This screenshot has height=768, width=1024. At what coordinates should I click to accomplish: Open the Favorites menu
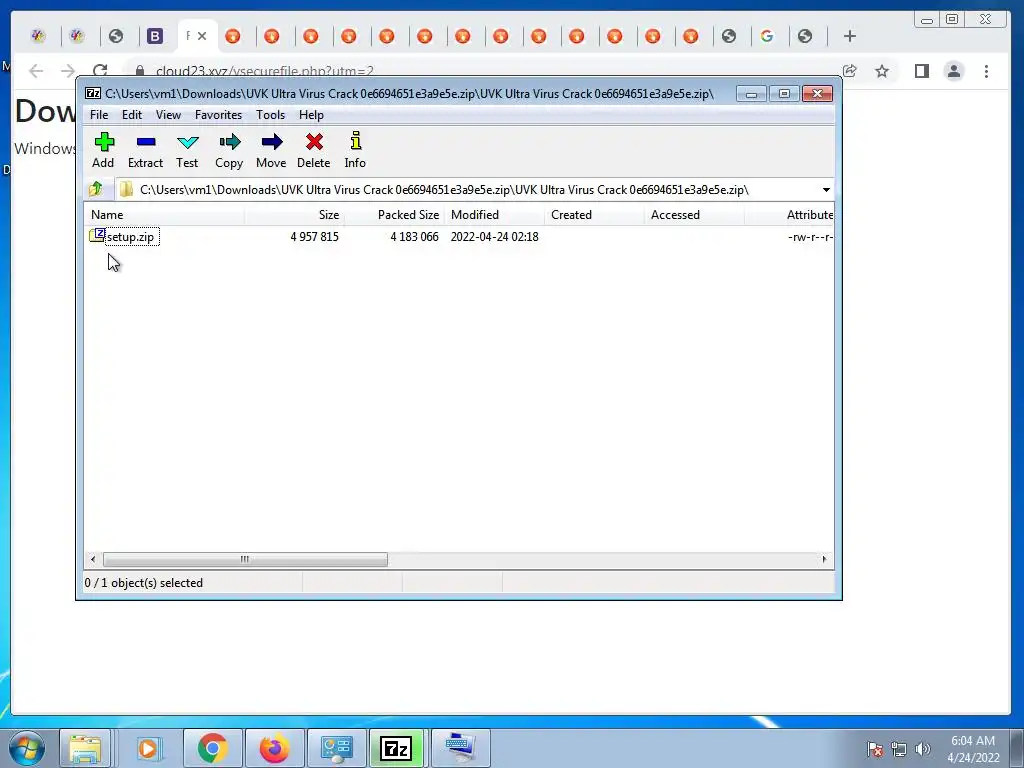218,115
